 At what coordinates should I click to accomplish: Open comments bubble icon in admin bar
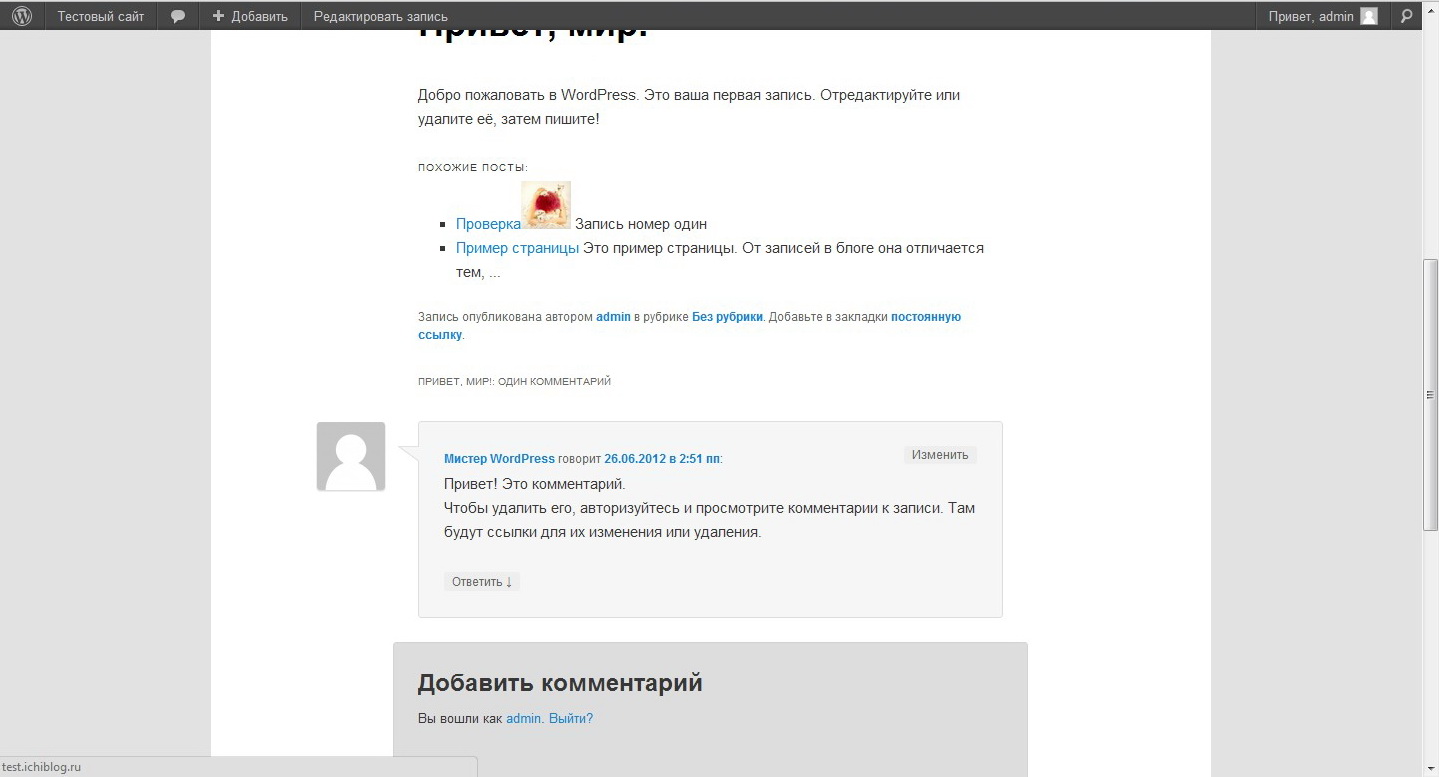pos(178,16)
